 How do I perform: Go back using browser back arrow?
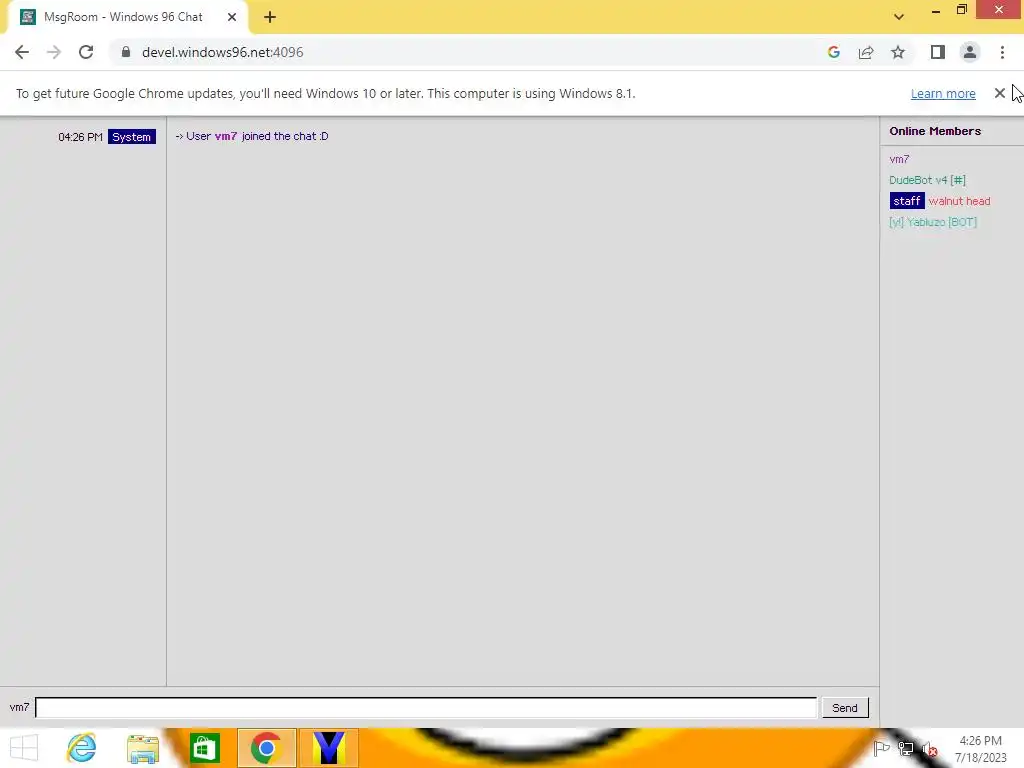[x=22, y=52]
